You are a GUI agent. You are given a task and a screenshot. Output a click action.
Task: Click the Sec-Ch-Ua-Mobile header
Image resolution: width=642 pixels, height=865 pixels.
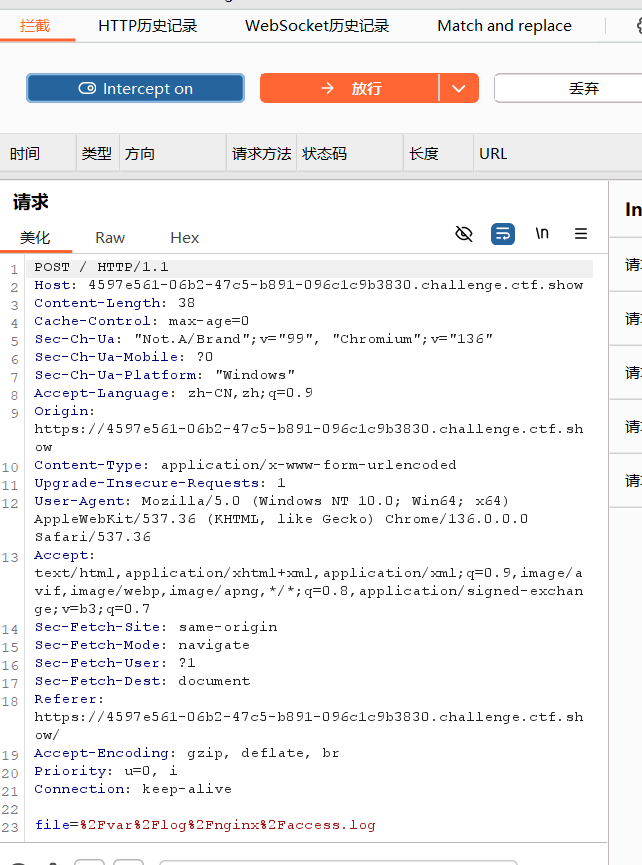(x=124, y=357)
